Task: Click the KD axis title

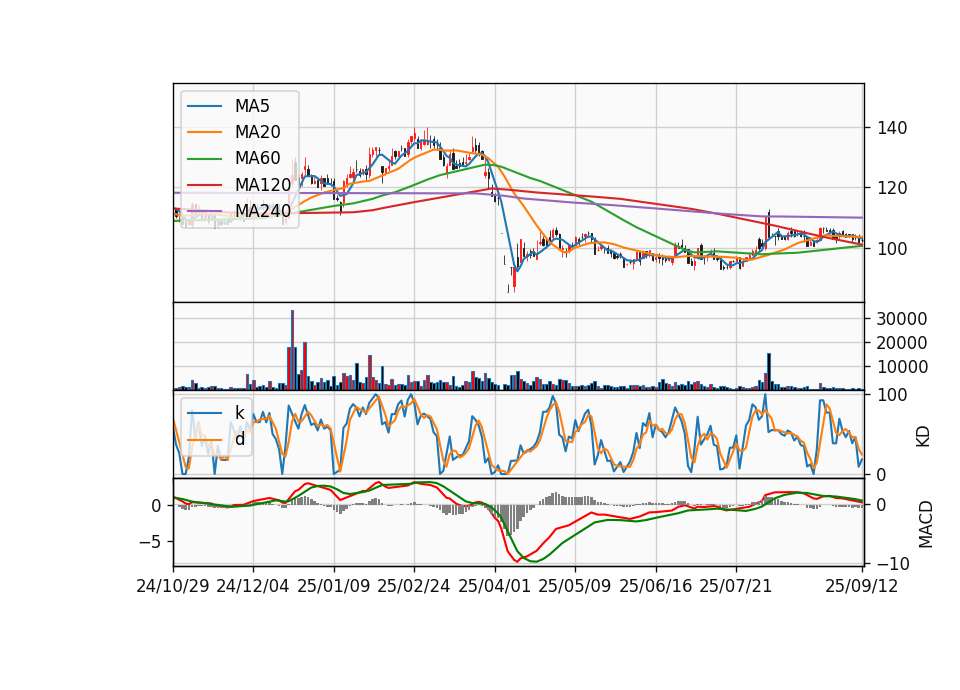Action: click(923, 437)
